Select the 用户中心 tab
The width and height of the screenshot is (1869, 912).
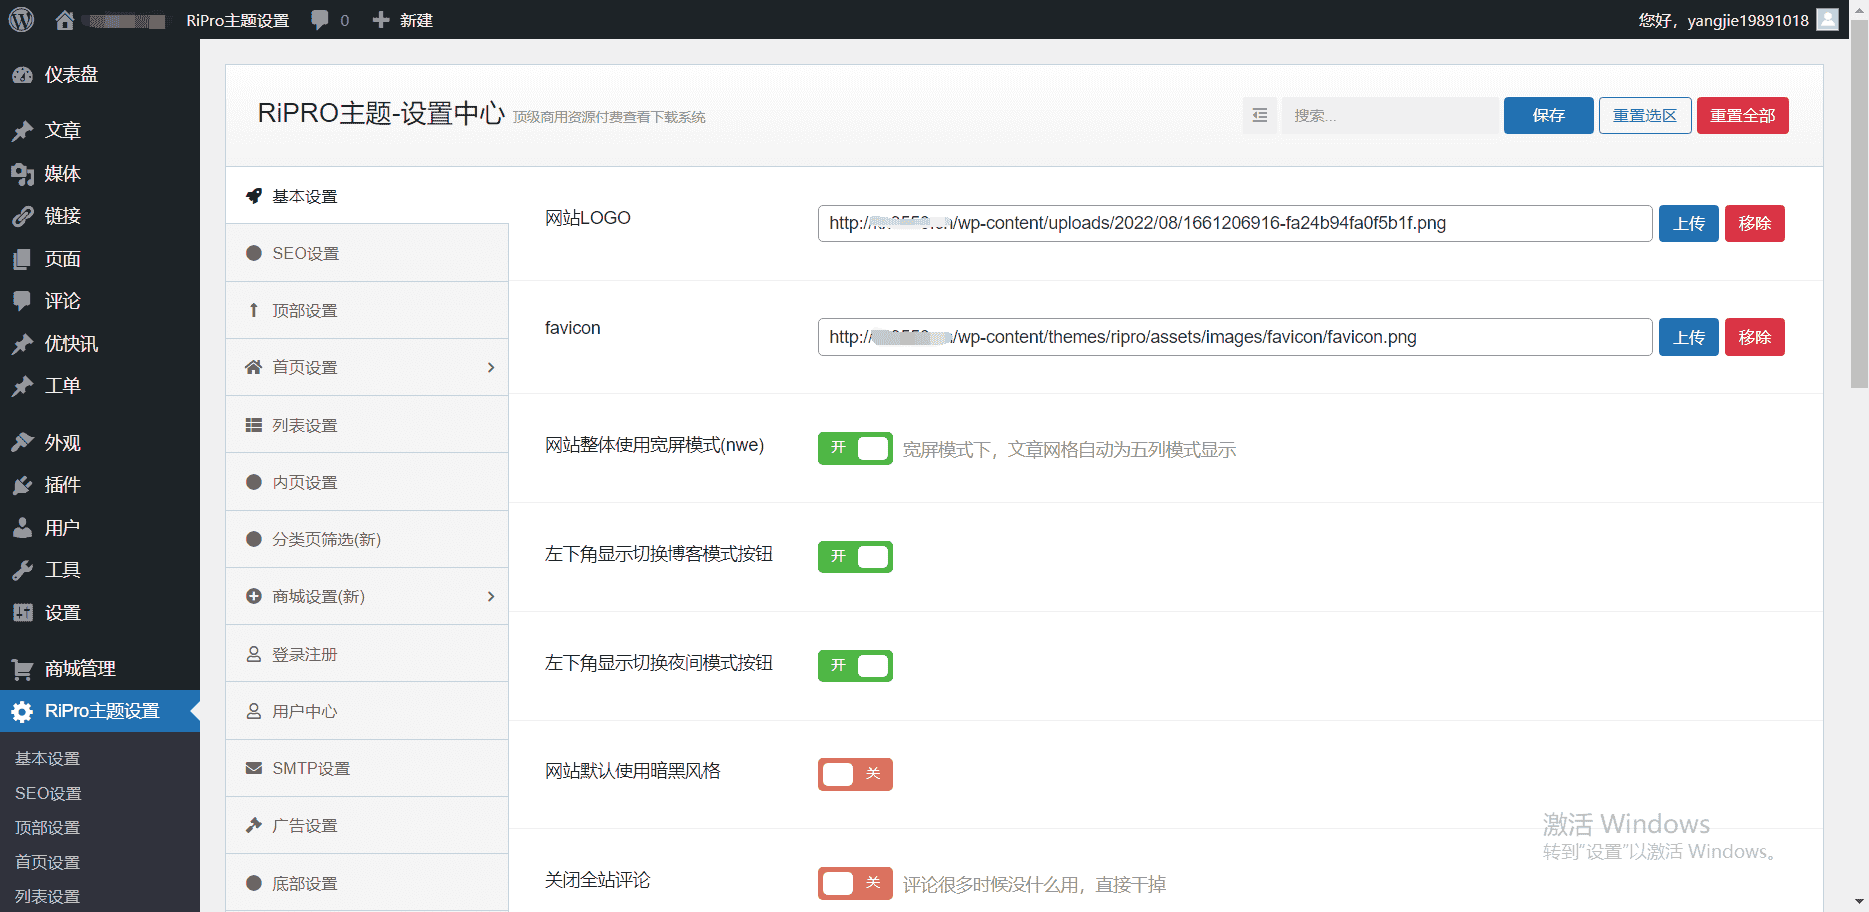coord(367,711)
